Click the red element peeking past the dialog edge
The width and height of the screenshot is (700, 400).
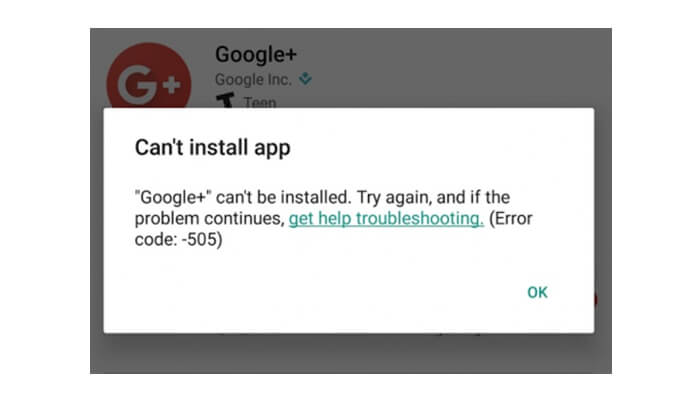[x=596, y=300]
